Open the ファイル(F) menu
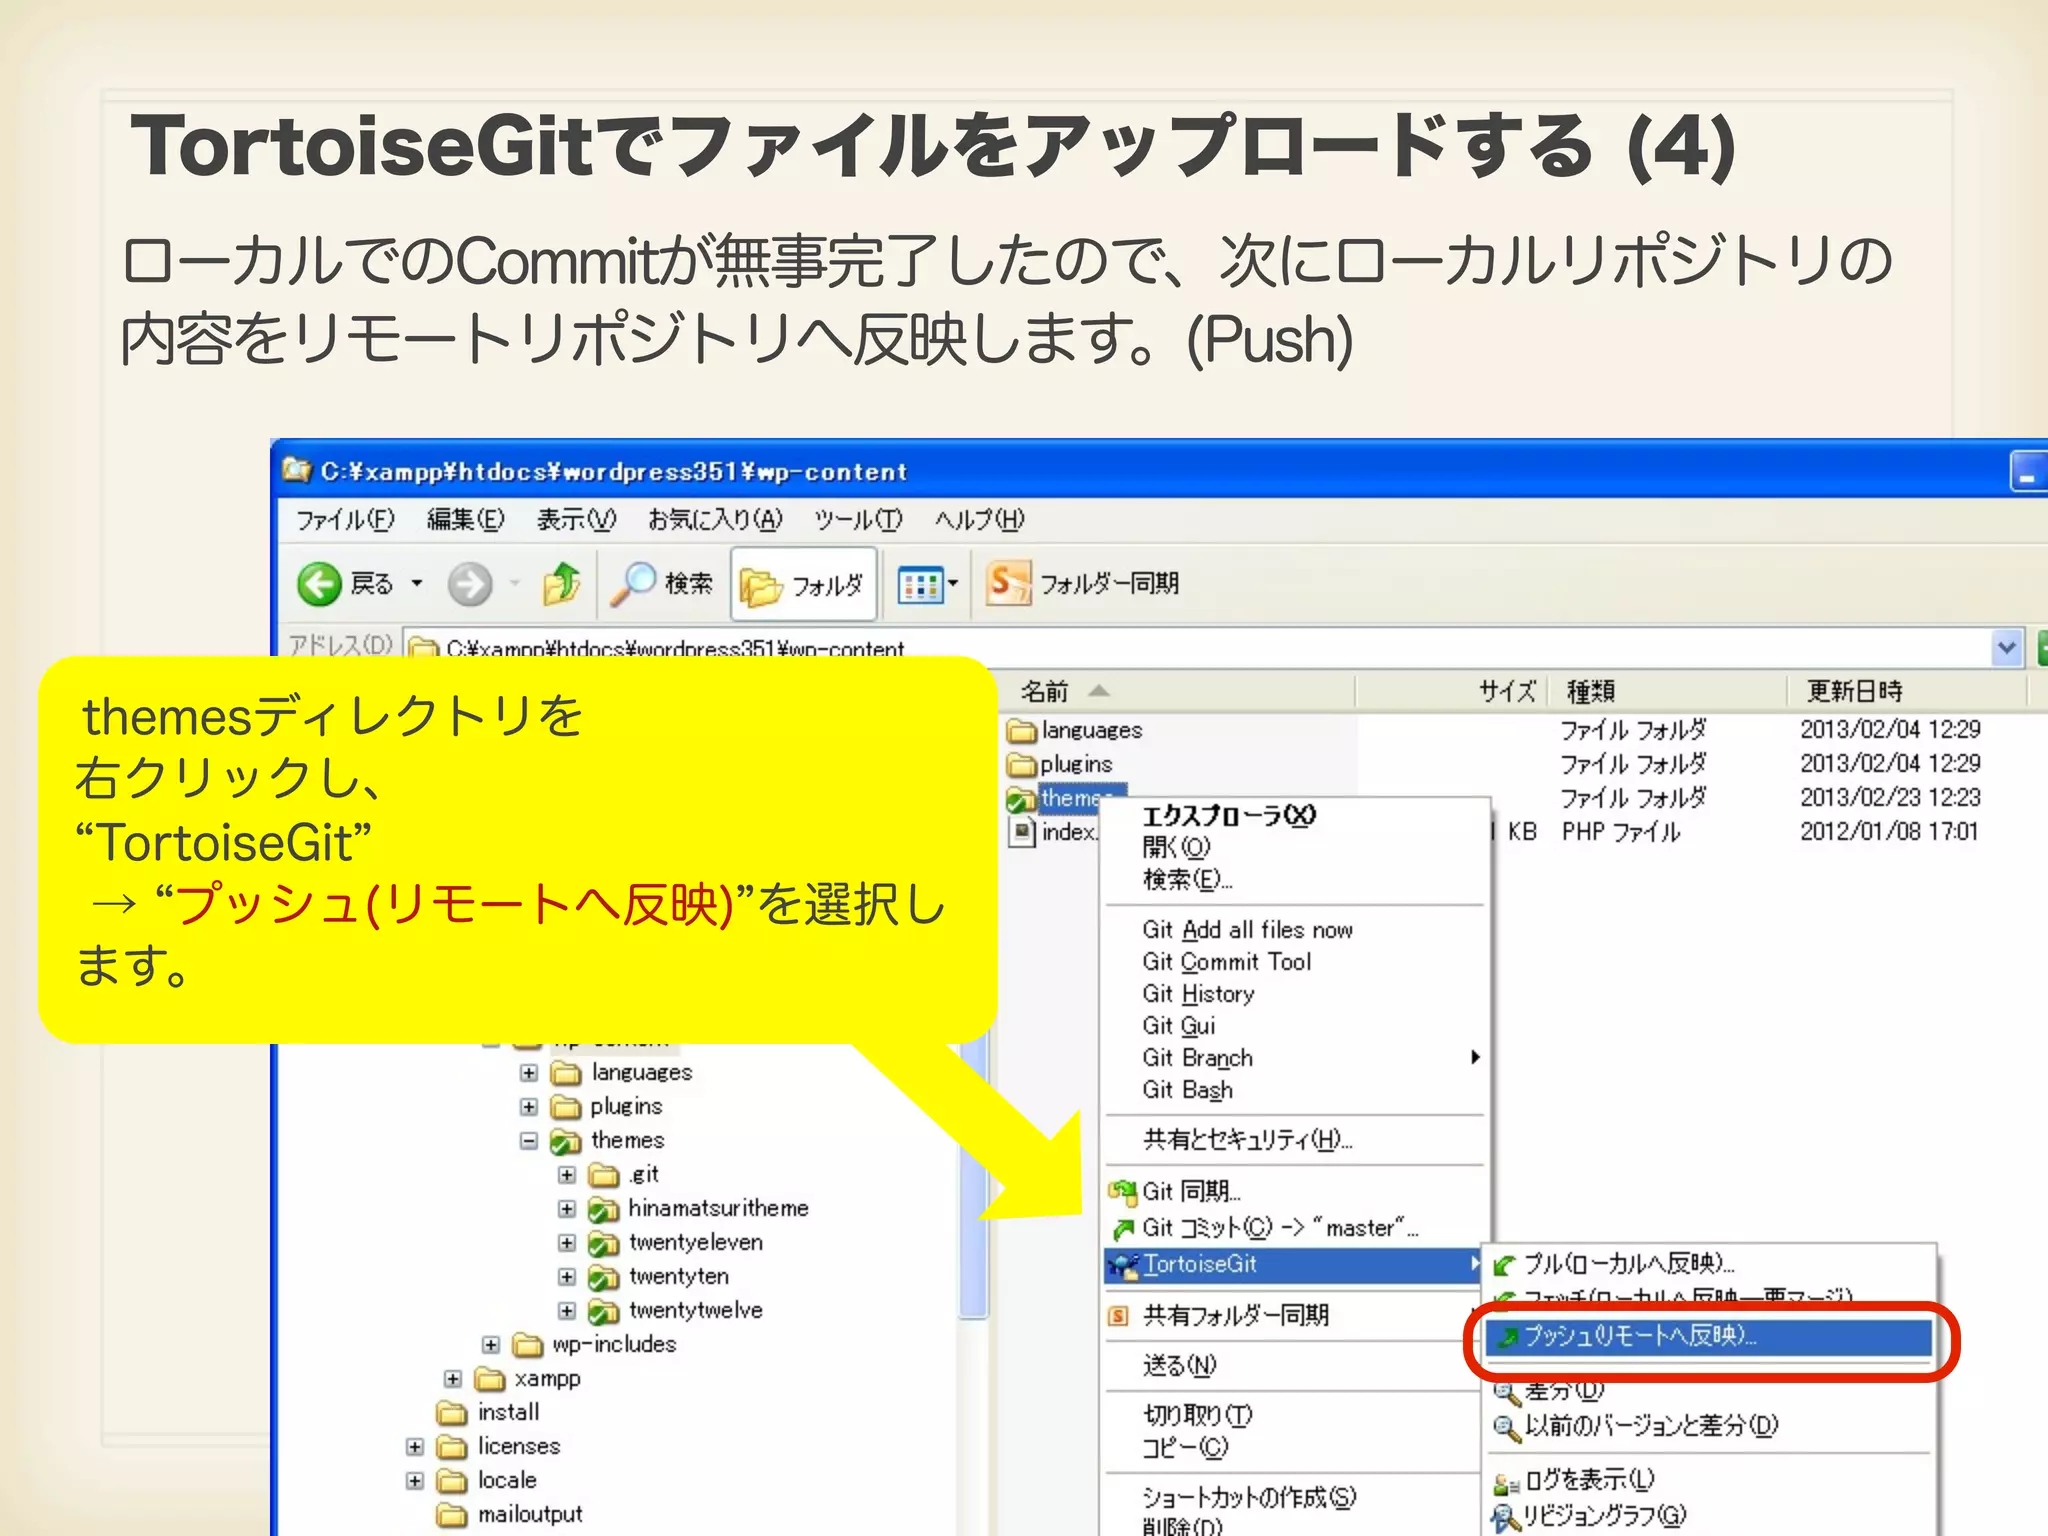Image resolution: width=2048 pixels, height=1536 pixels. click(345, 520)
